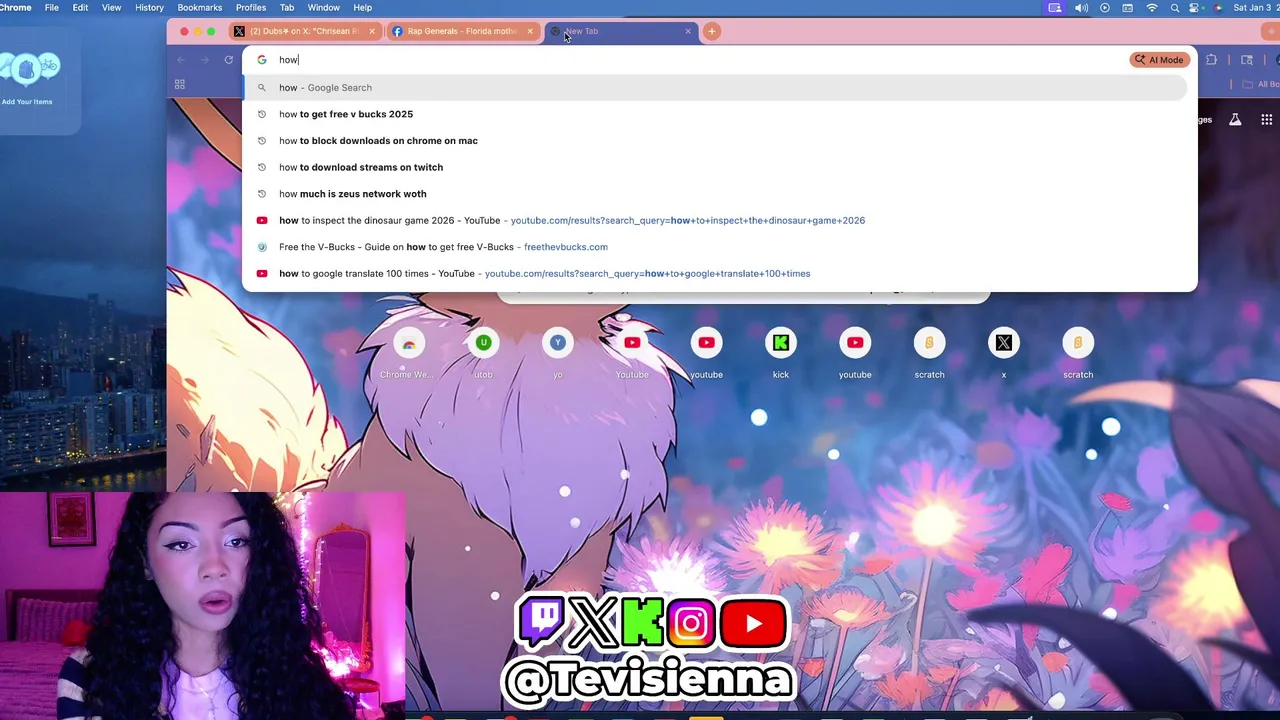The width and height of the screenshot is (1280, 720).
Task: Open the sound volume icon in menu bar
Action: pos(1081,8)
